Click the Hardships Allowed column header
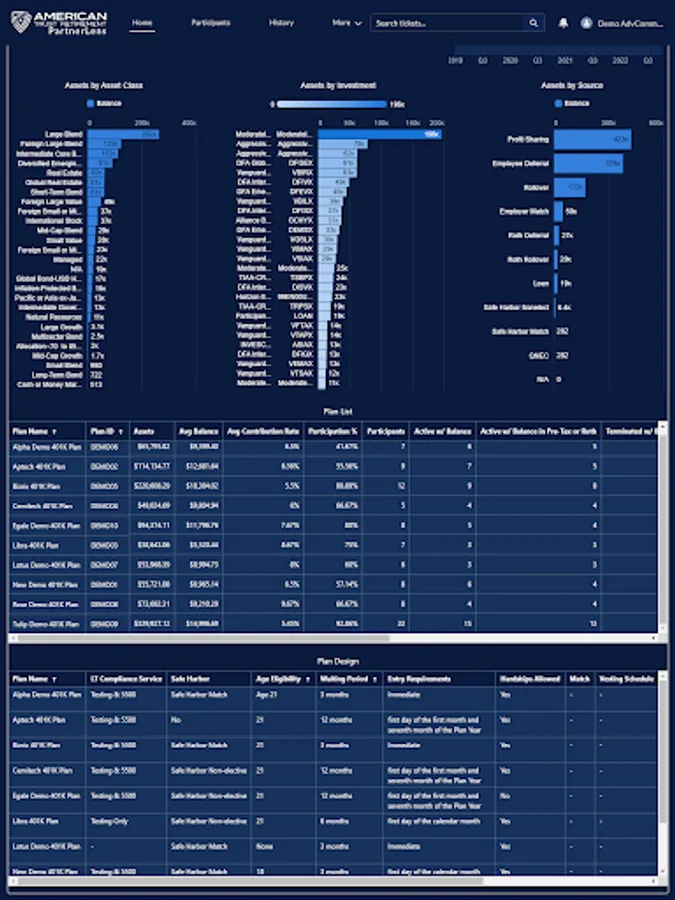The width and height of the screenshot is (675, 900). [x=530, y=680]
